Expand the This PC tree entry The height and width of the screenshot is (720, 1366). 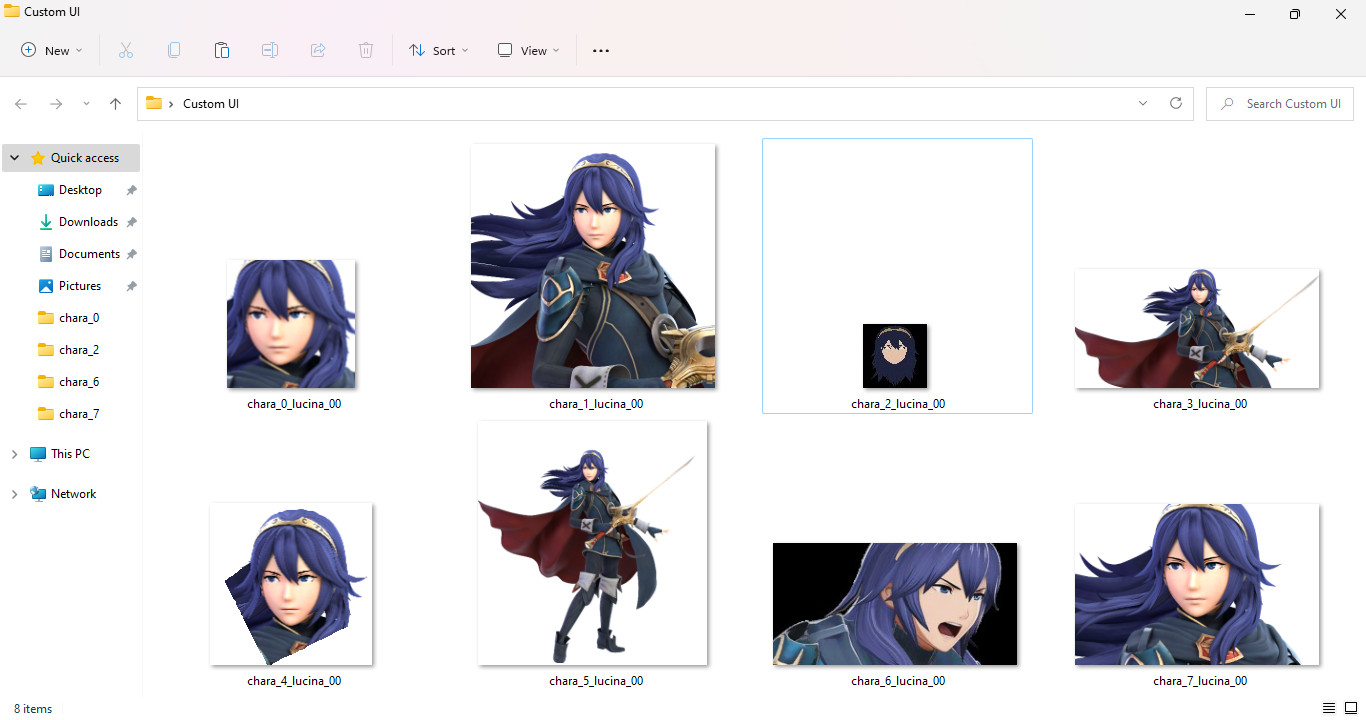tap(14, 453)
